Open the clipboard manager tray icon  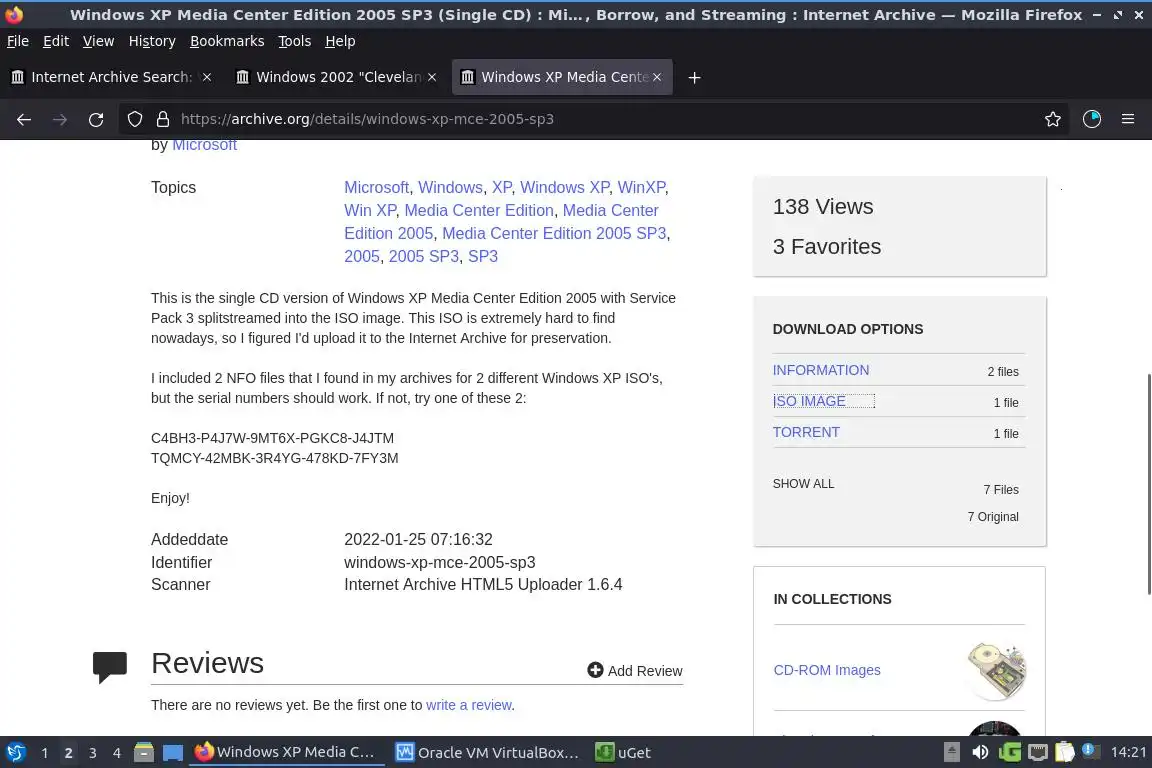point(1065,753)
